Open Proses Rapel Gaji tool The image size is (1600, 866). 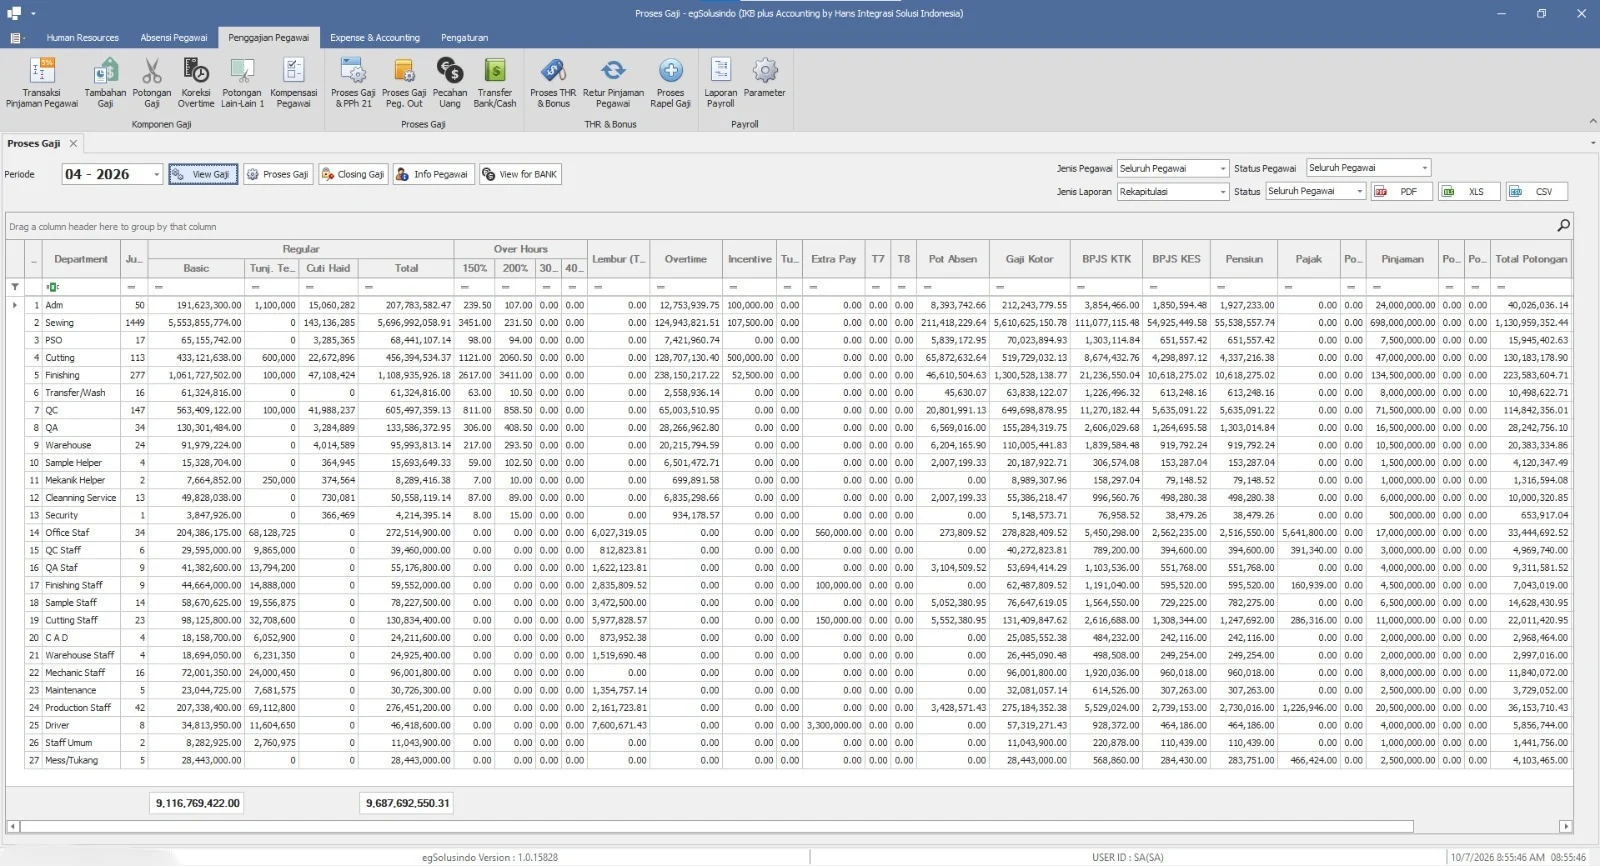pyautogui.click(x=670, y=83)
